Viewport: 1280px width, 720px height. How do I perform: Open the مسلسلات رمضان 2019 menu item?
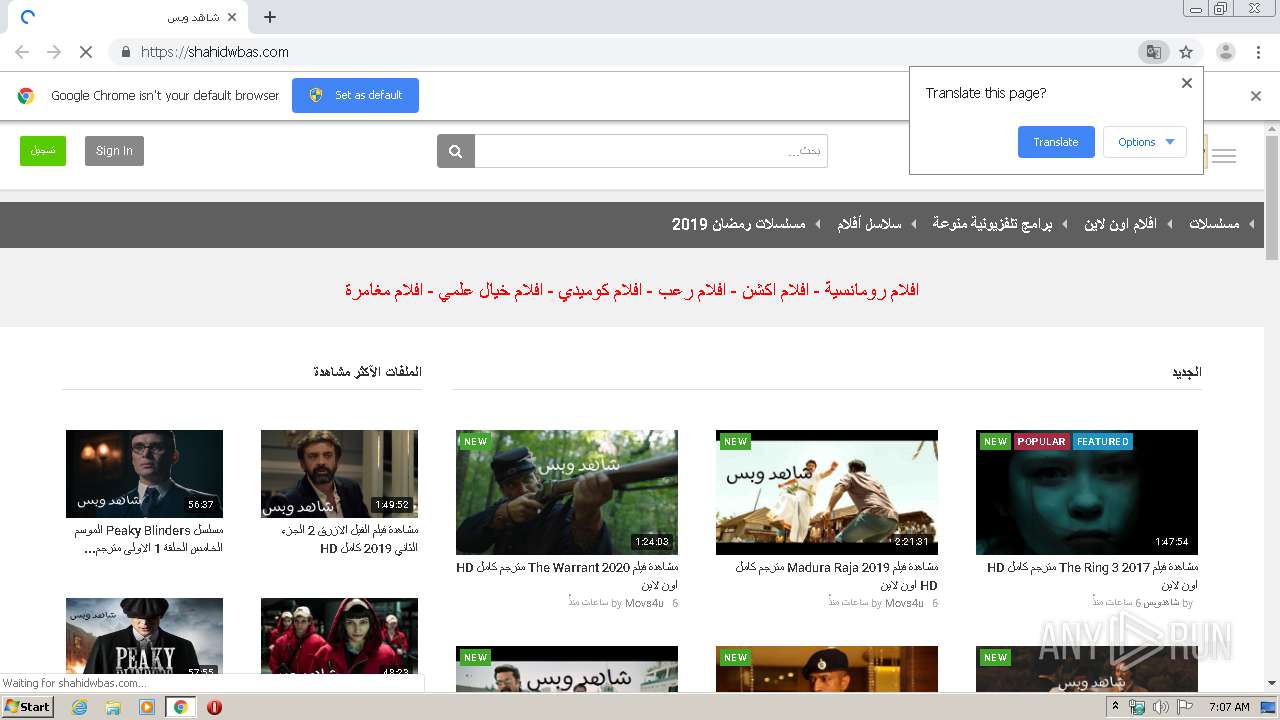(738, 224)
